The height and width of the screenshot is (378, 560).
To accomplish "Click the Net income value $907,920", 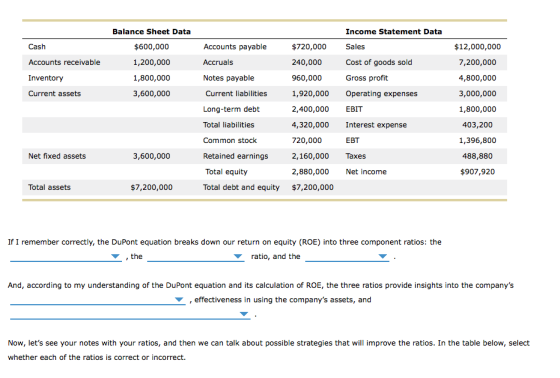I will click(478, 172).
